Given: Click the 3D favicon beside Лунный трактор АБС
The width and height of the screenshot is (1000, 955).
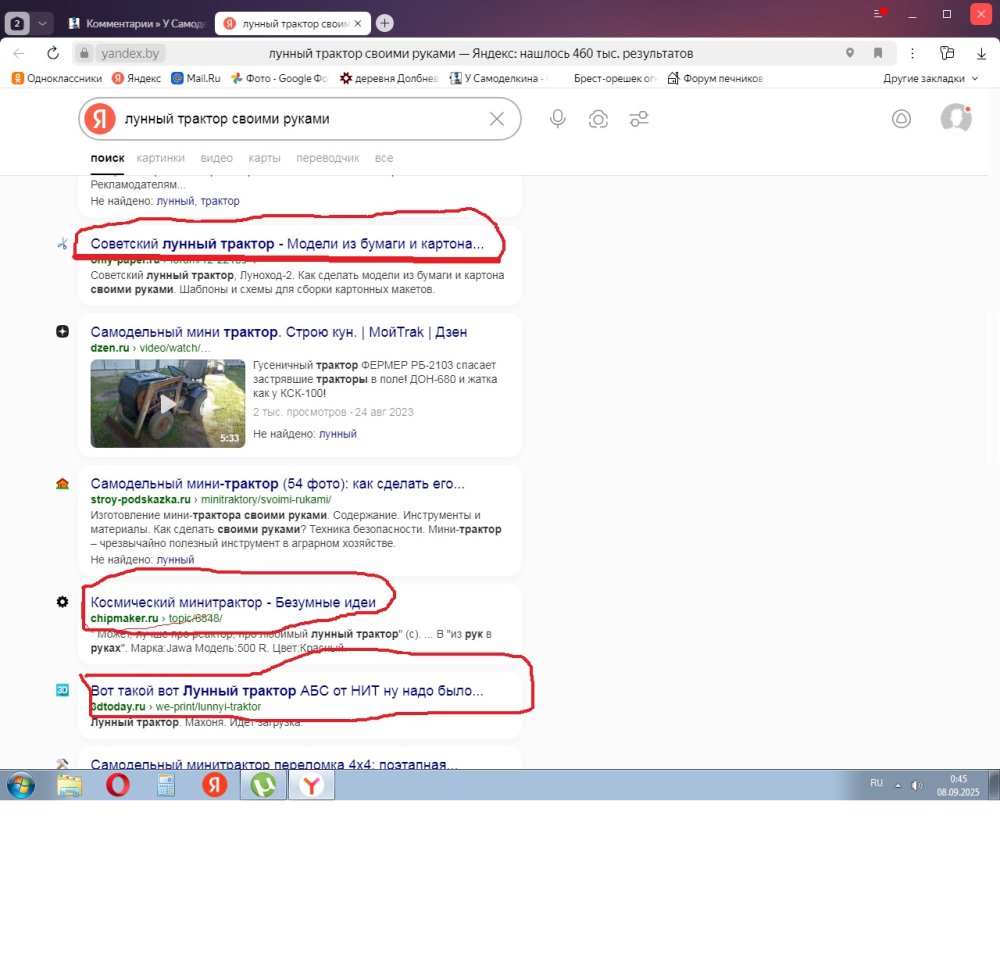Looking at the screenshot, I should coord(62,690).
